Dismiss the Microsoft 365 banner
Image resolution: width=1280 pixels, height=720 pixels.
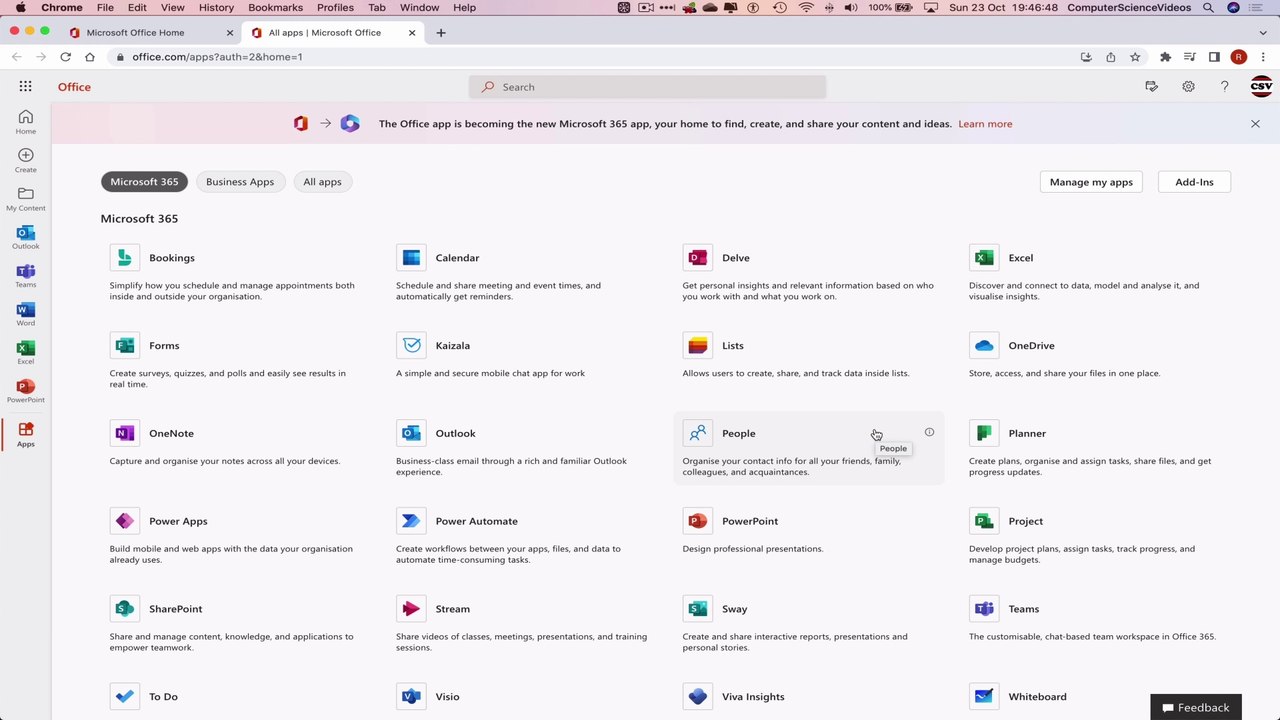[x=1255, y=124]
